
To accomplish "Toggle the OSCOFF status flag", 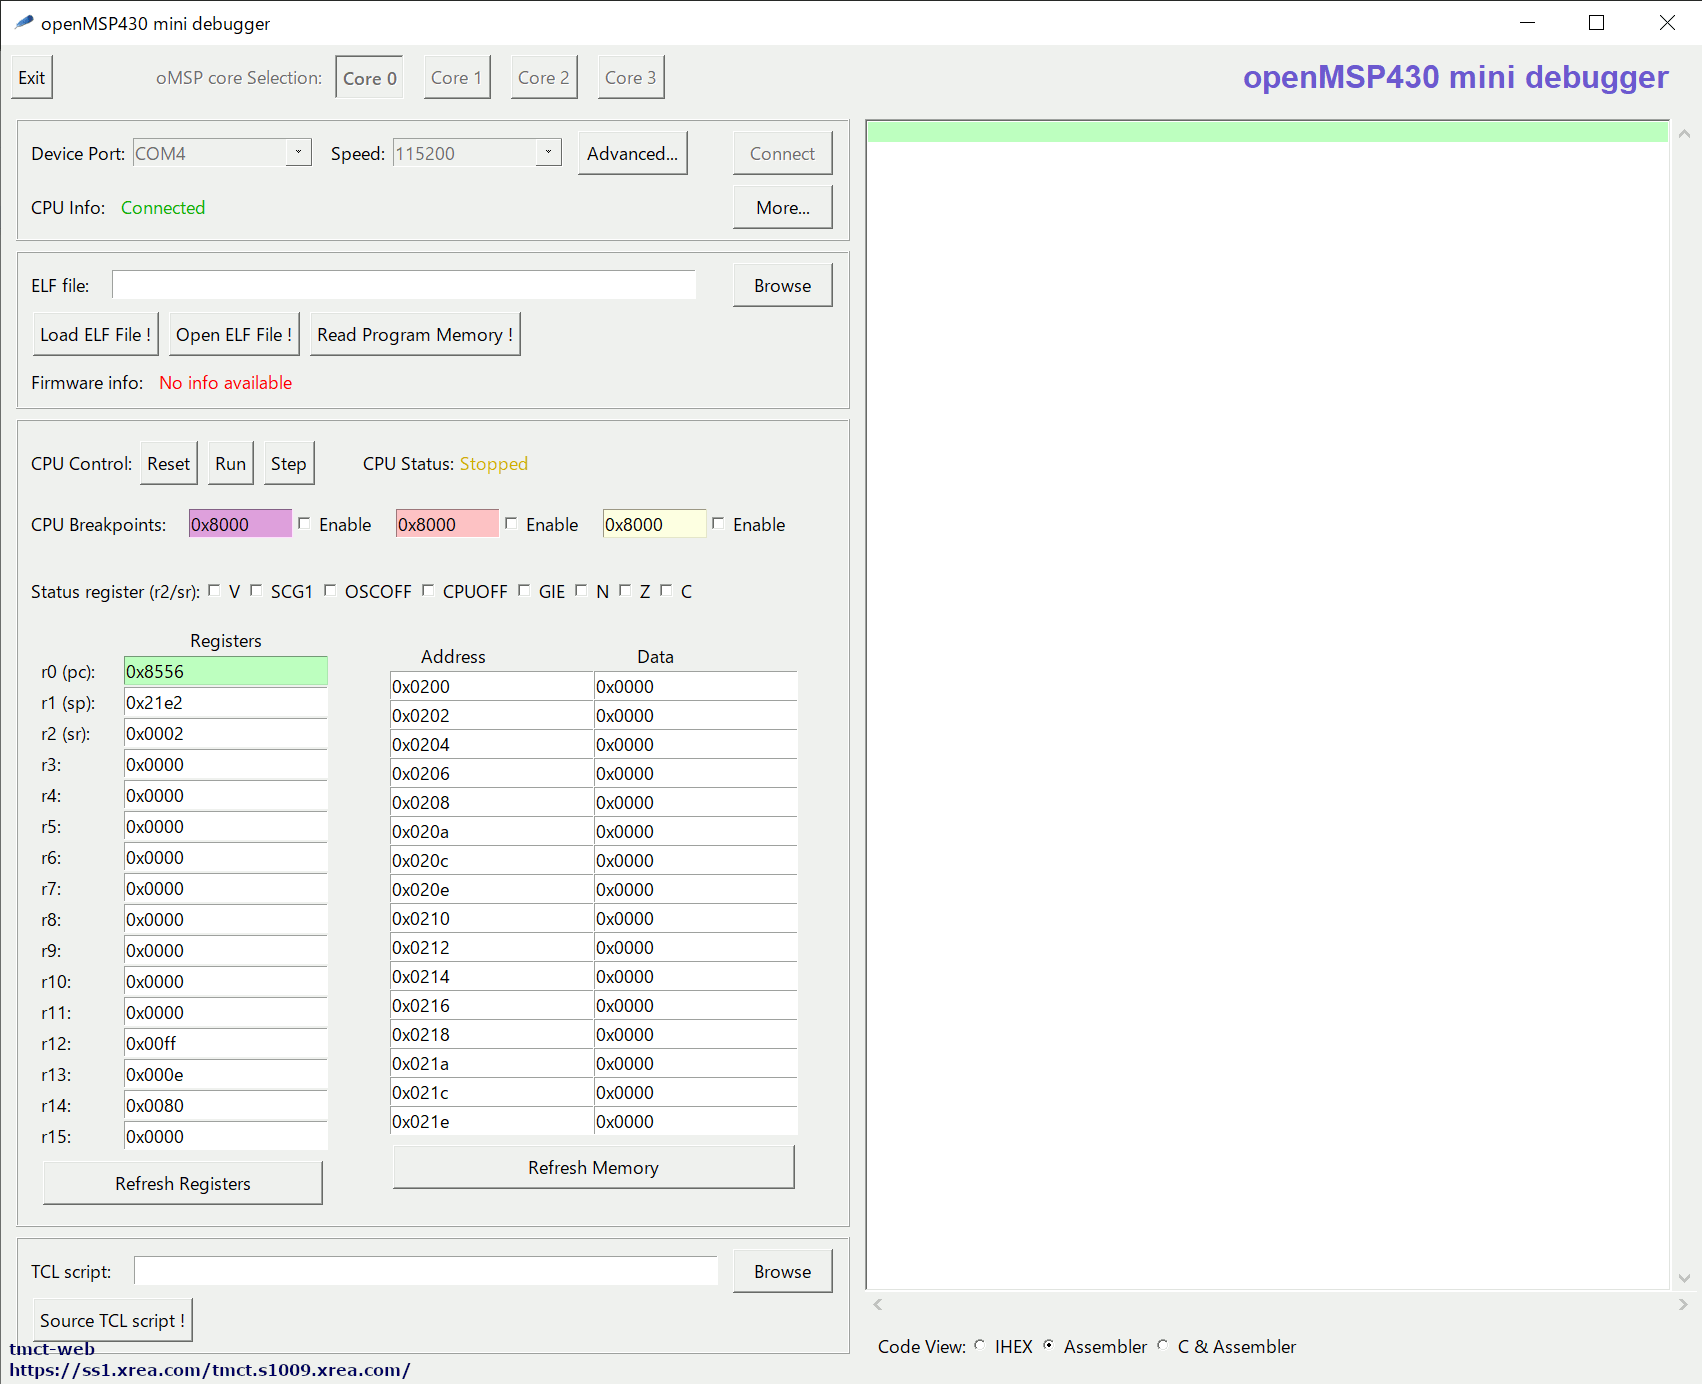I will [x=330, y=590].
